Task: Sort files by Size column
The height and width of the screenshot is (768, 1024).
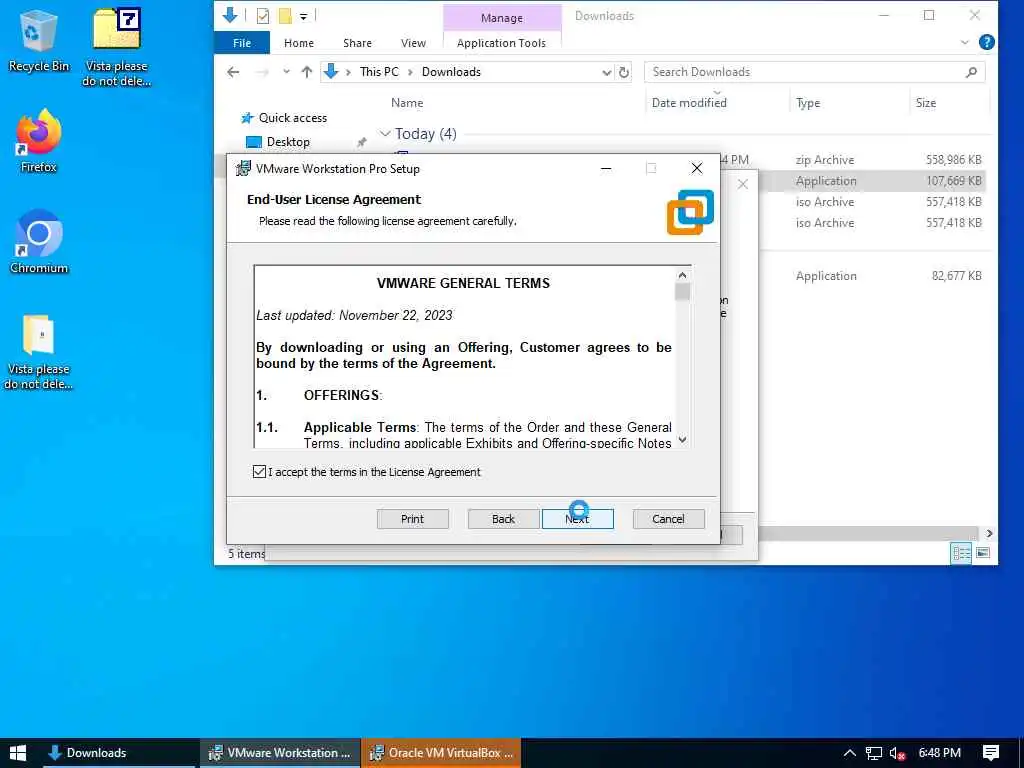Action: coord(925,103)
